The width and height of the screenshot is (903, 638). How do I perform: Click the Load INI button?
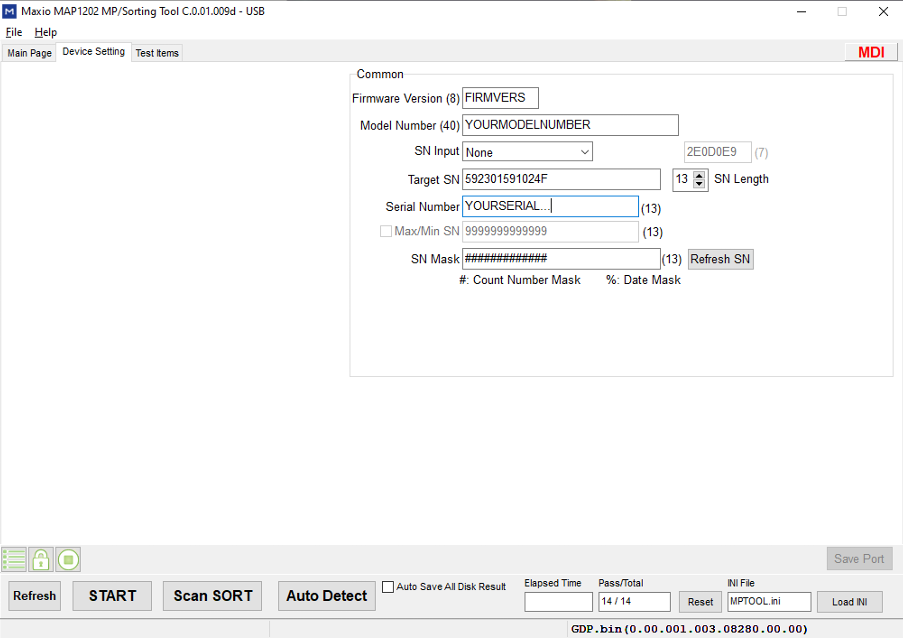(x=849, y=602)
